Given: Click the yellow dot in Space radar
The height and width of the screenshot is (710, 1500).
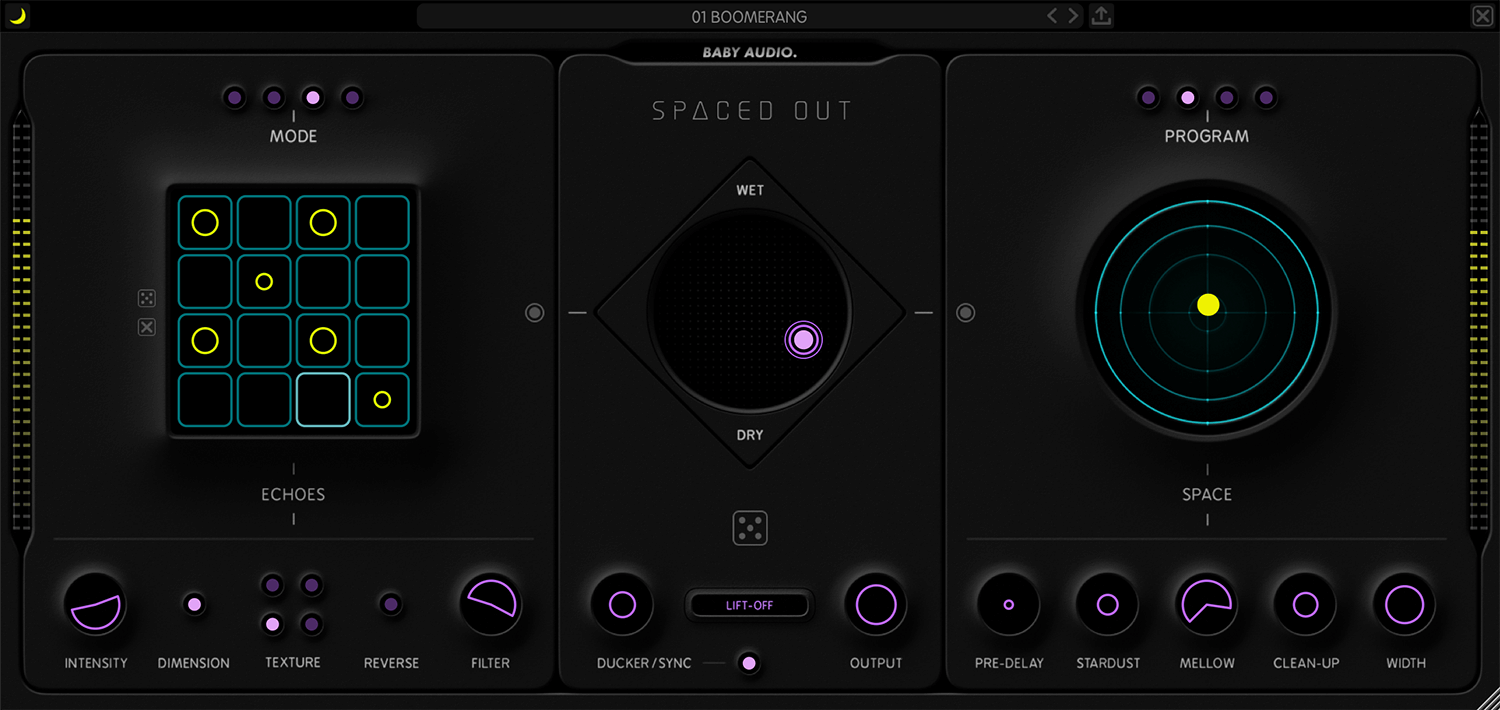Looking at the screenshot, I should coord(1208,305).
